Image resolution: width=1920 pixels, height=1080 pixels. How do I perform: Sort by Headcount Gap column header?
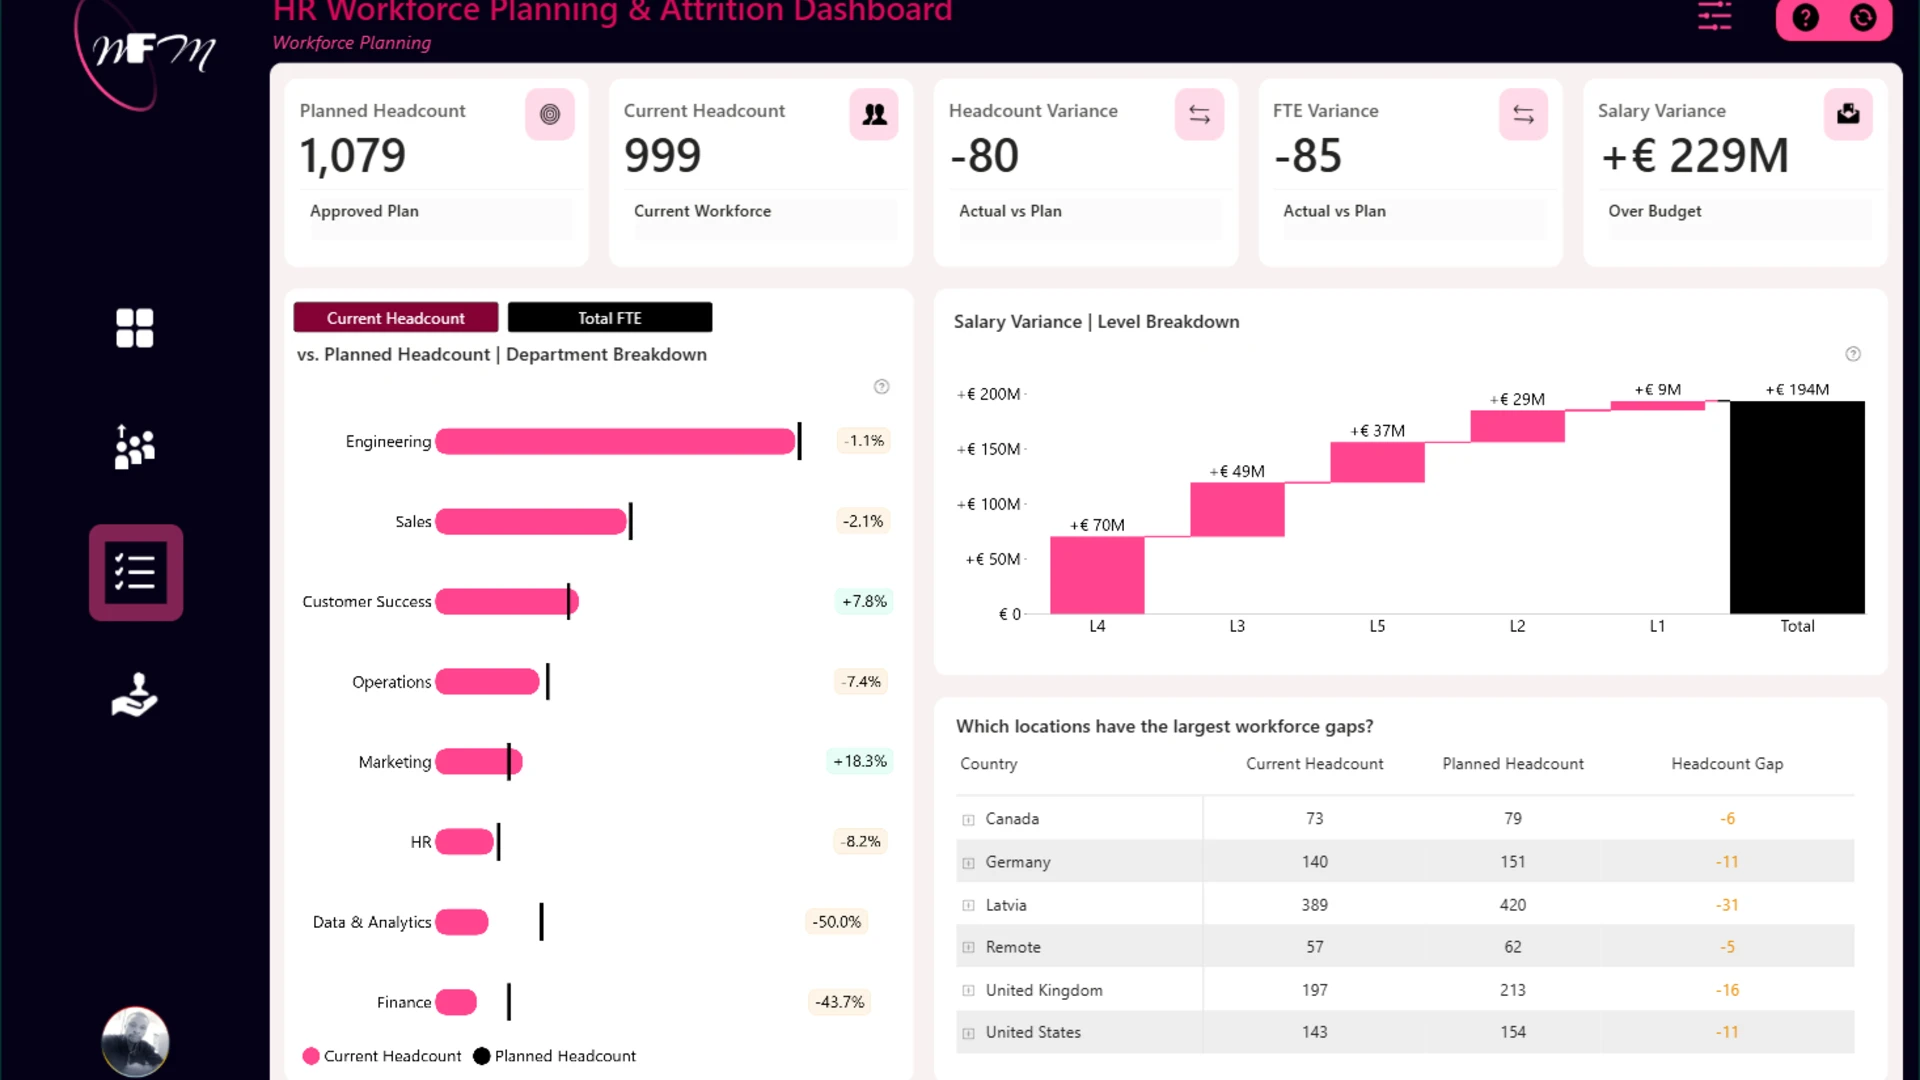[1727, 764]
